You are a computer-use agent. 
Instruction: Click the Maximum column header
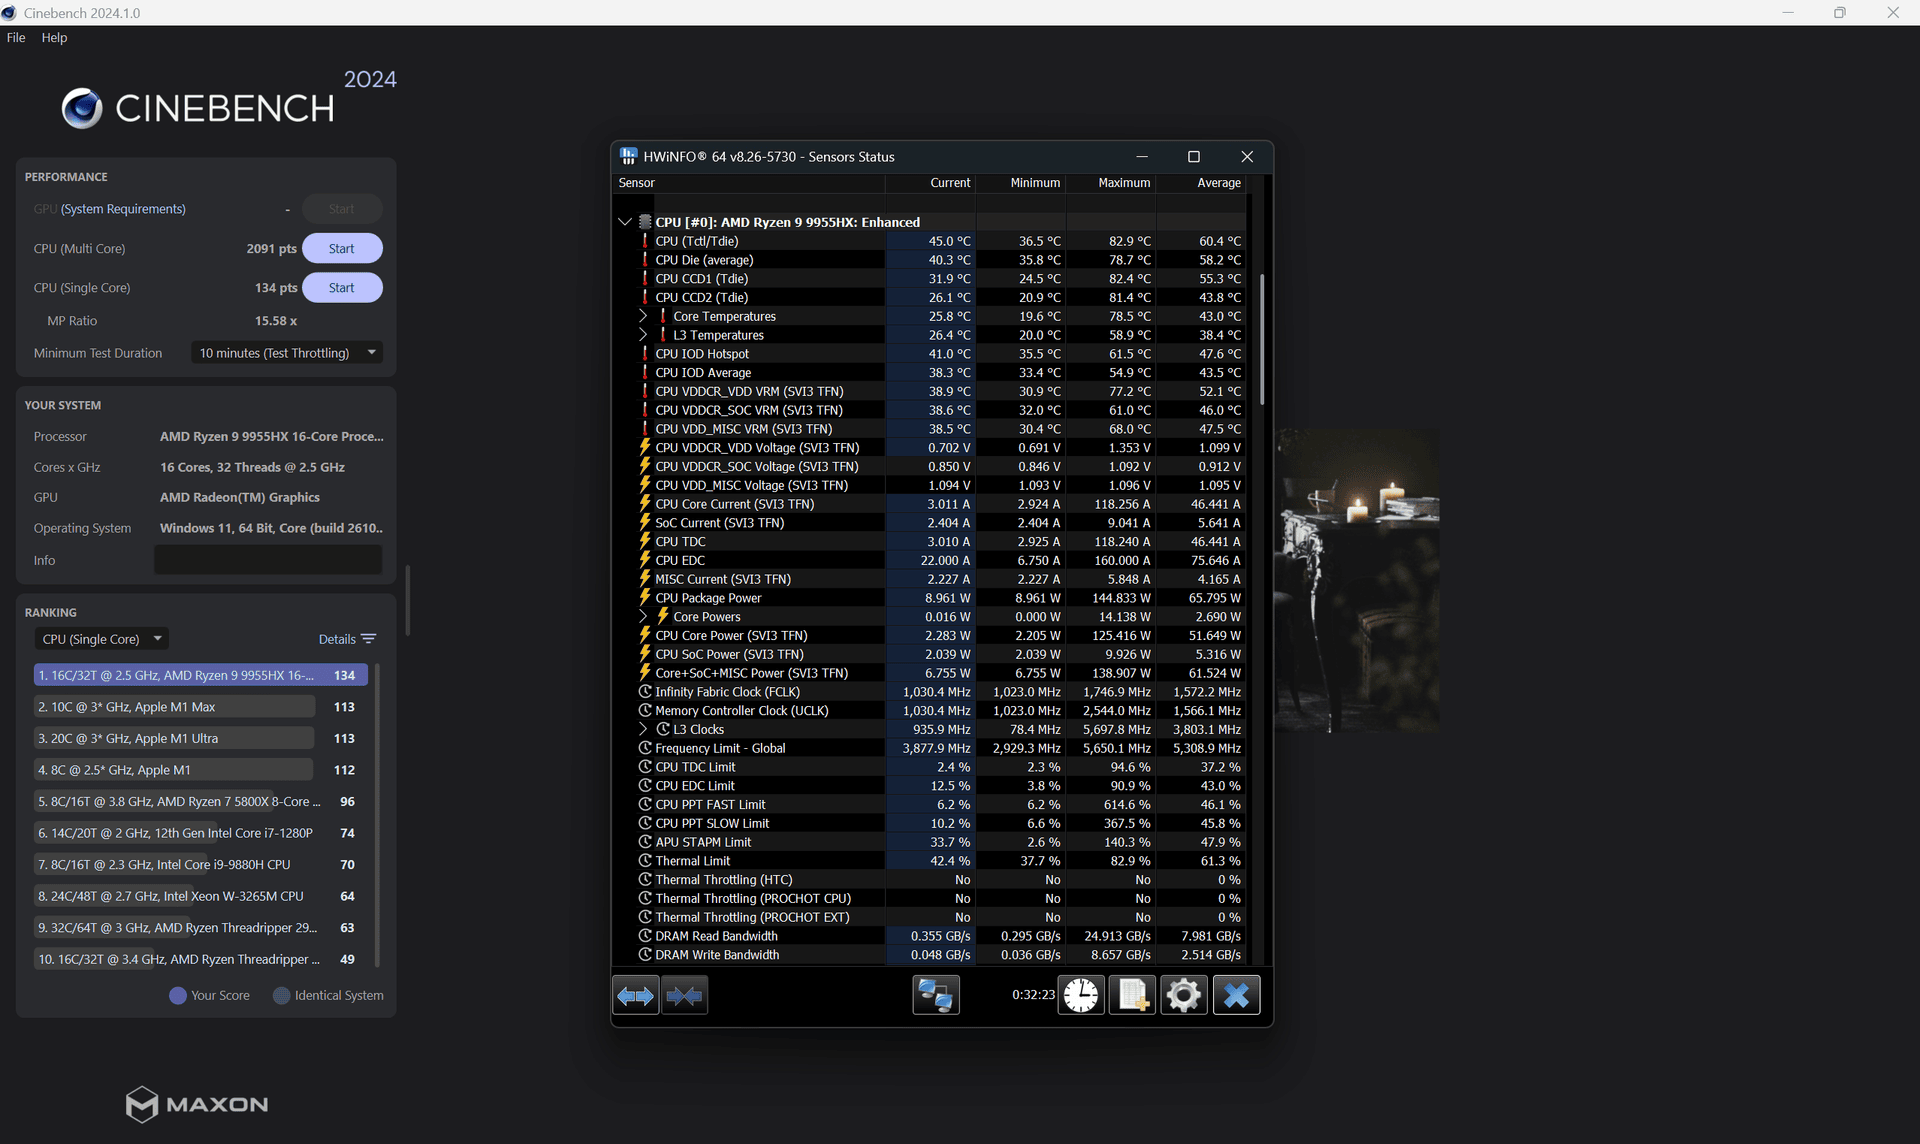point(1111,183)
